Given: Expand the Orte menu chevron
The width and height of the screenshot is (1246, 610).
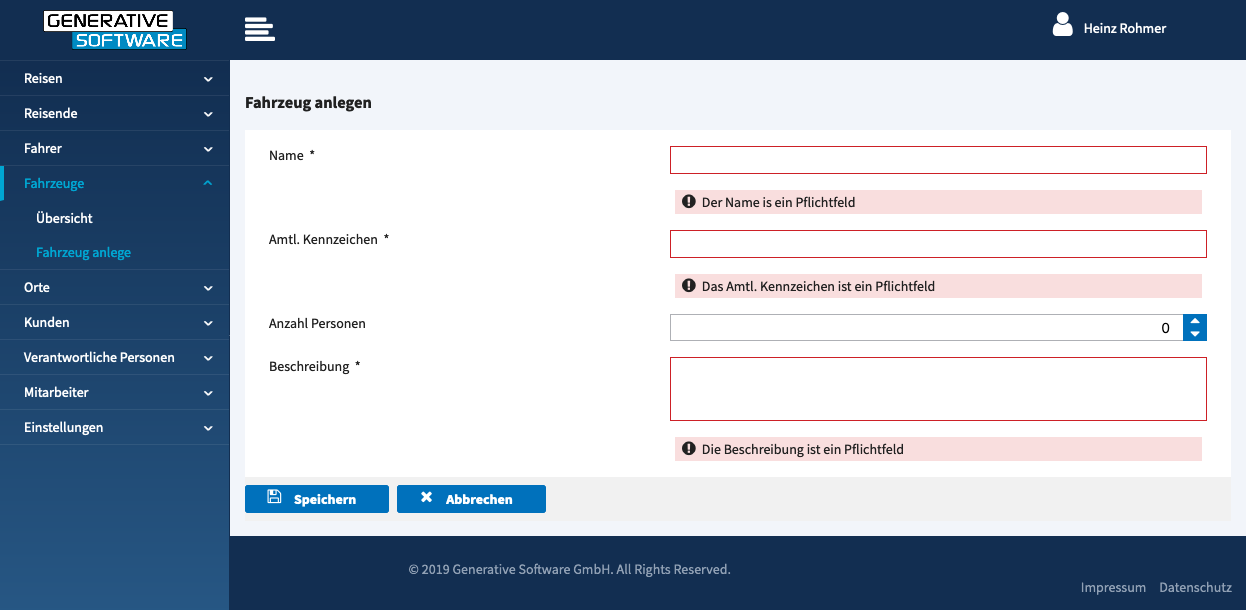Looking at the screenshot, I should (208, 288).
